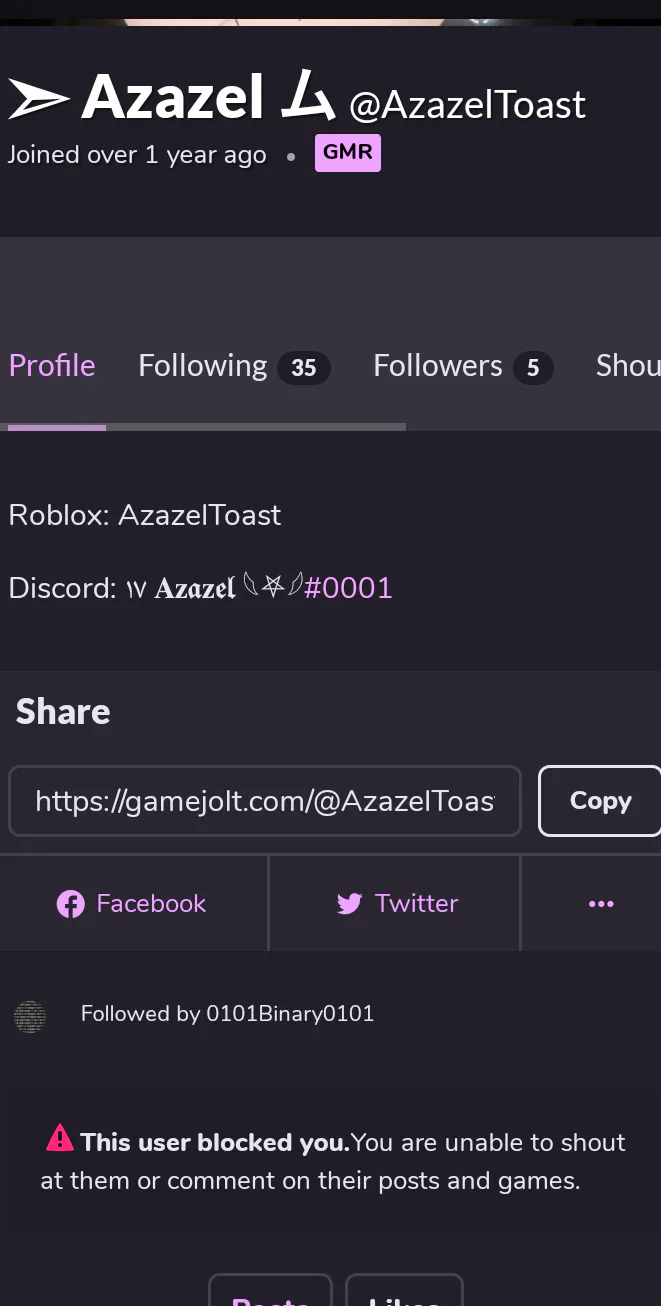Click the arrow icon before Azazel name
The width and height of the screenshot is (661, 1306).
tap(39, 99)
